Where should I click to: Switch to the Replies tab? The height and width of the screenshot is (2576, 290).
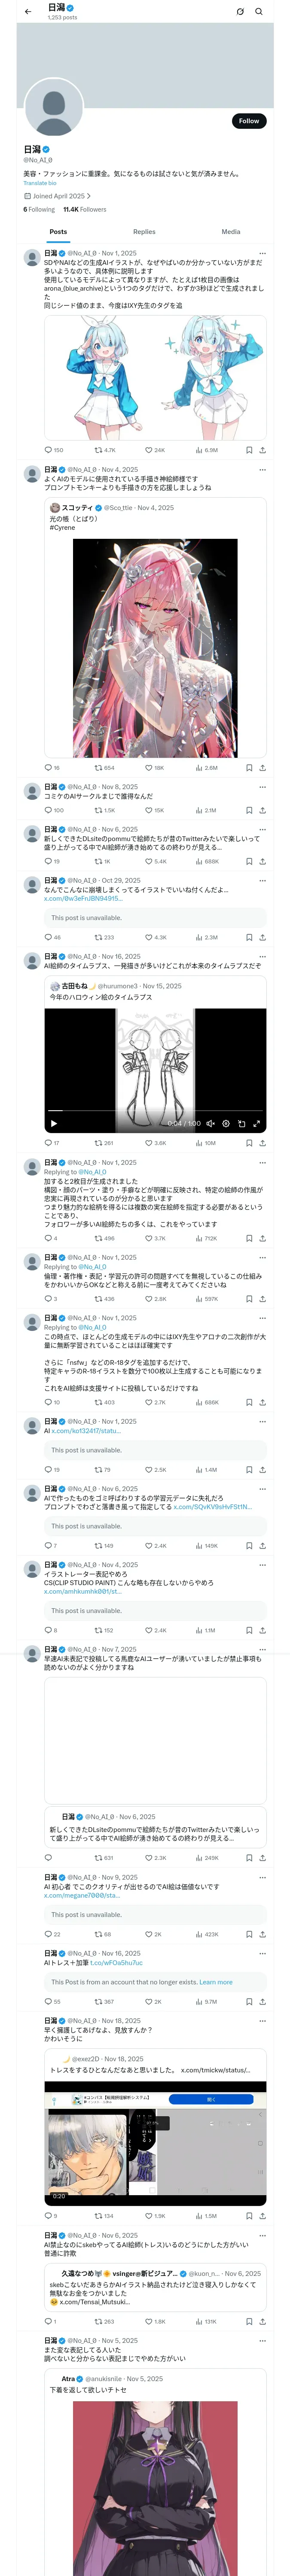point(144,232)
